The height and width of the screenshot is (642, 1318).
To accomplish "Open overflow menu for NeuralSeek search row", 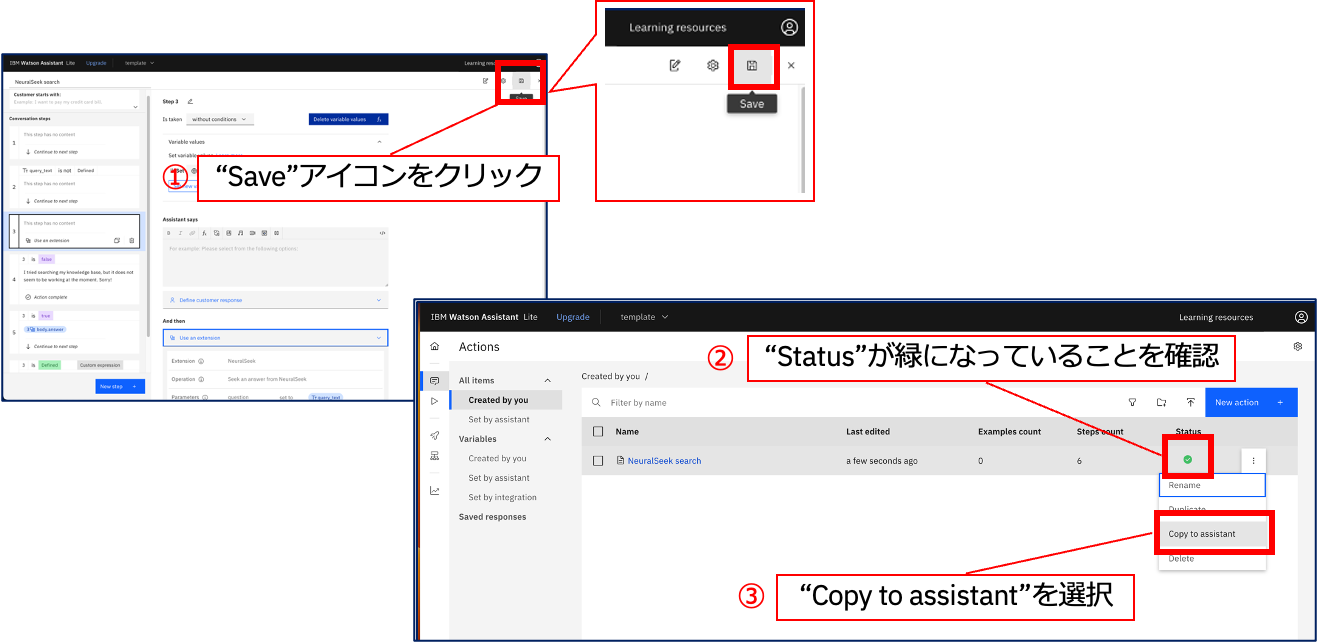I will (1253, 460).
